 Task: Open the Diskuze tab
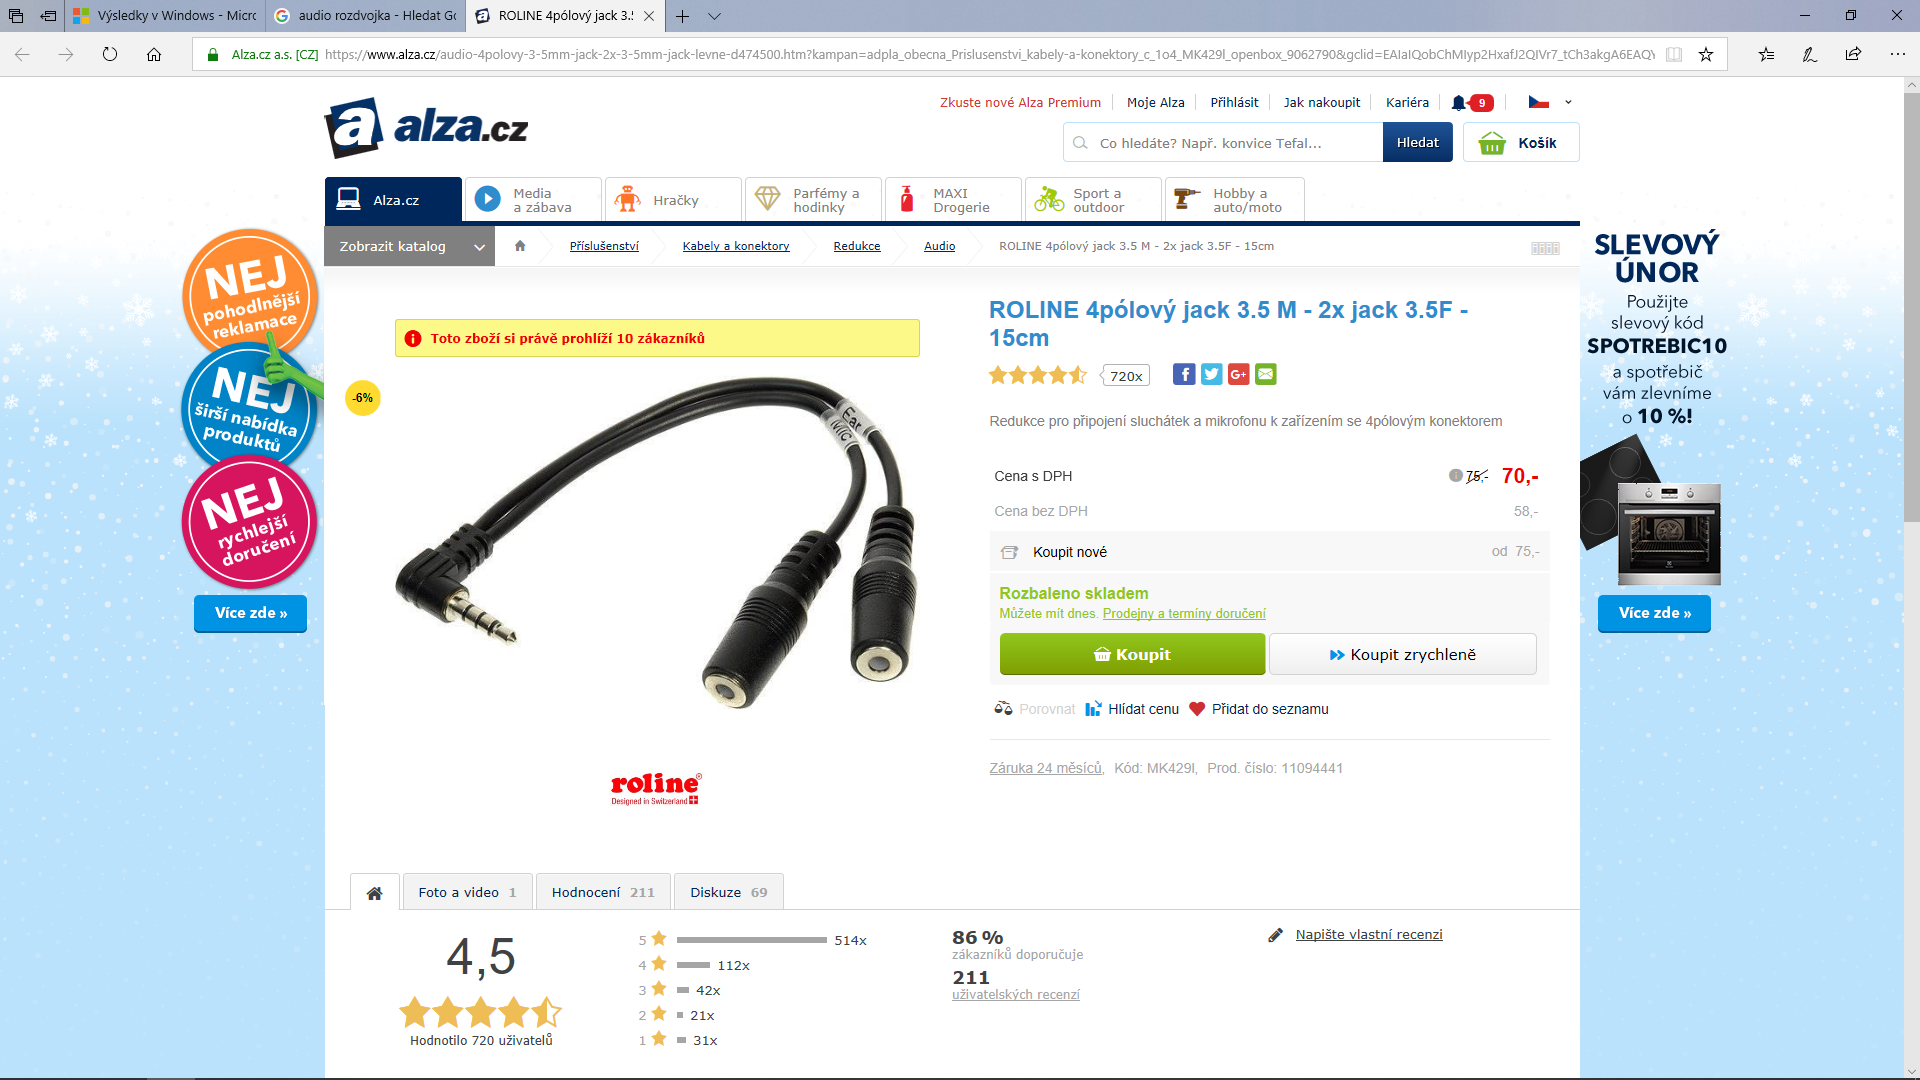[729, 892]
